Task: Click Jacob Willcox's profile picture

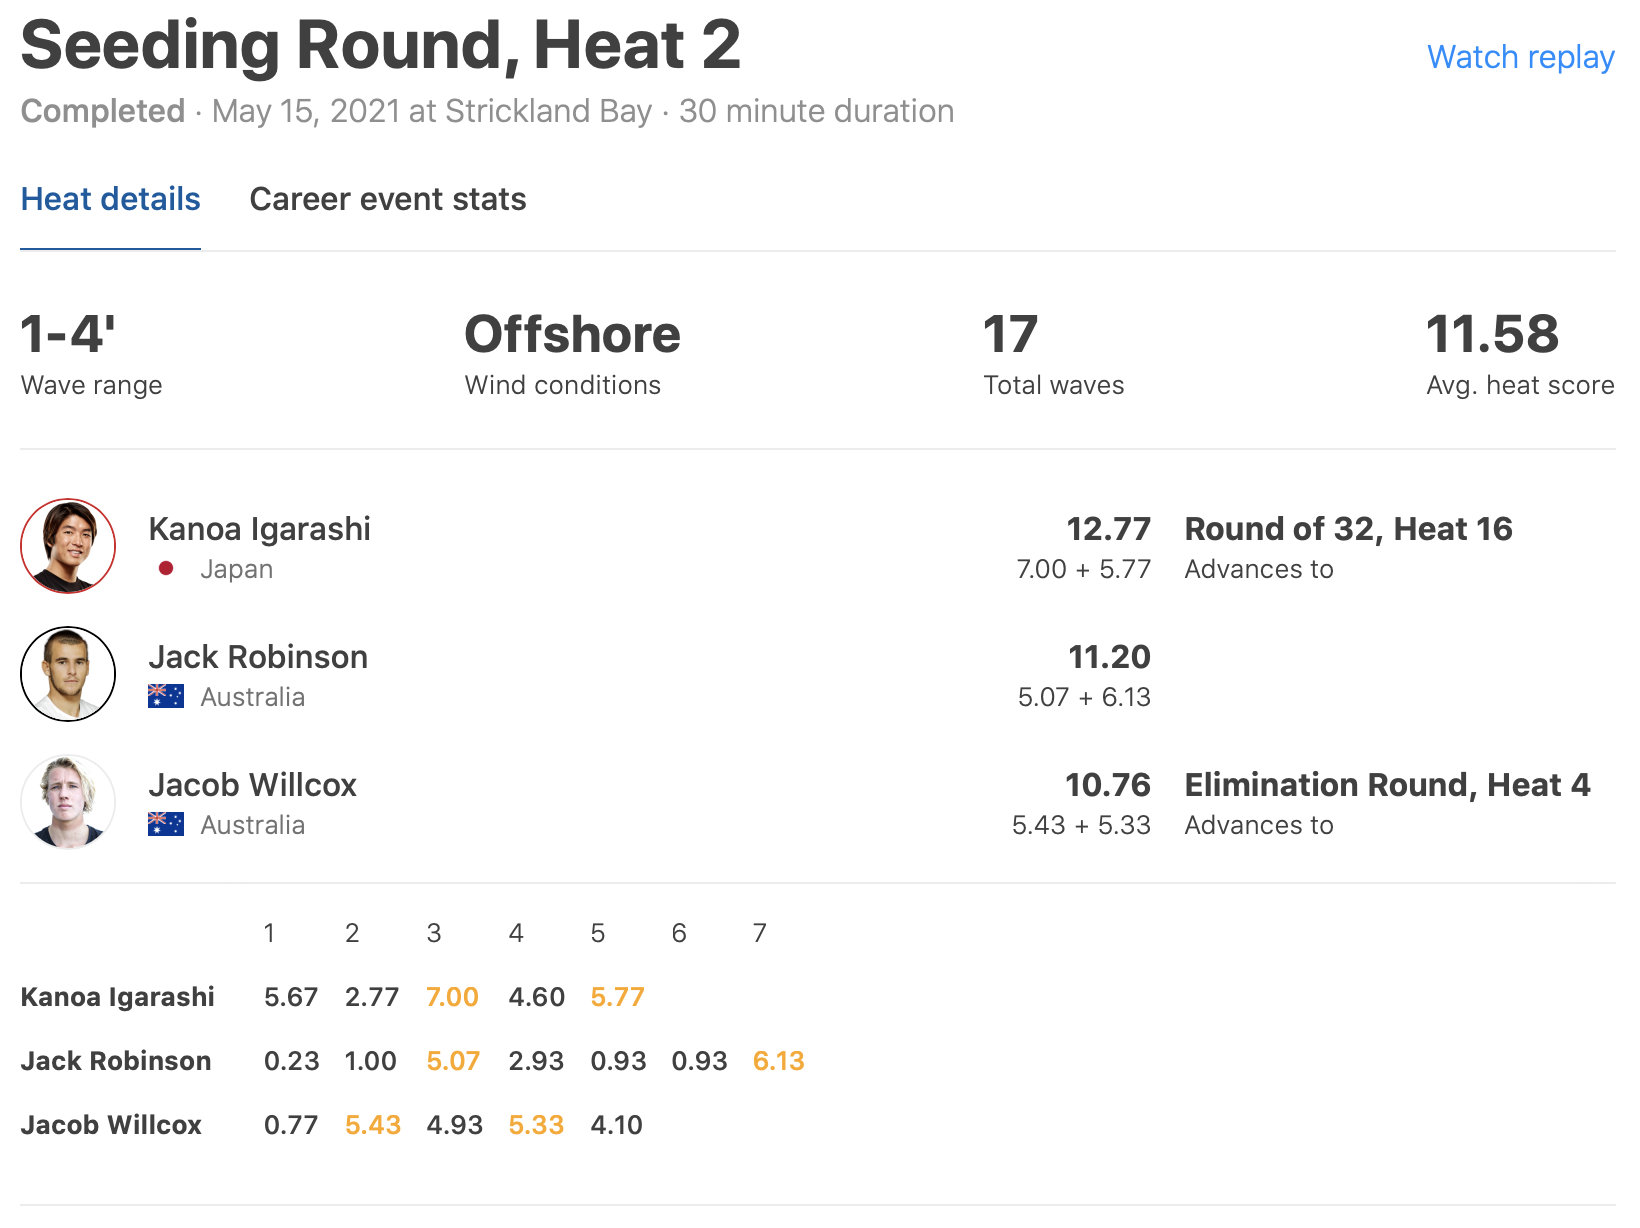Action: (x=68, y=802)
